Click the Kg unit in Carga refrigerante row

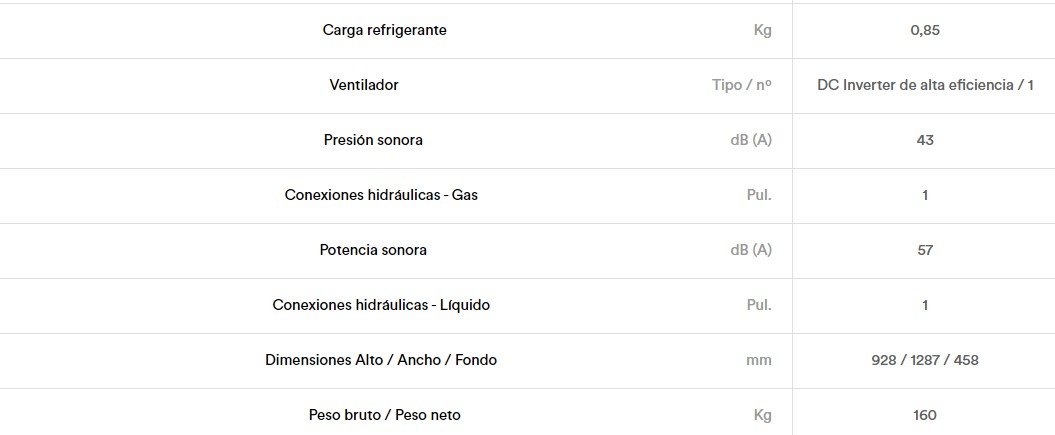pos(763,30)
